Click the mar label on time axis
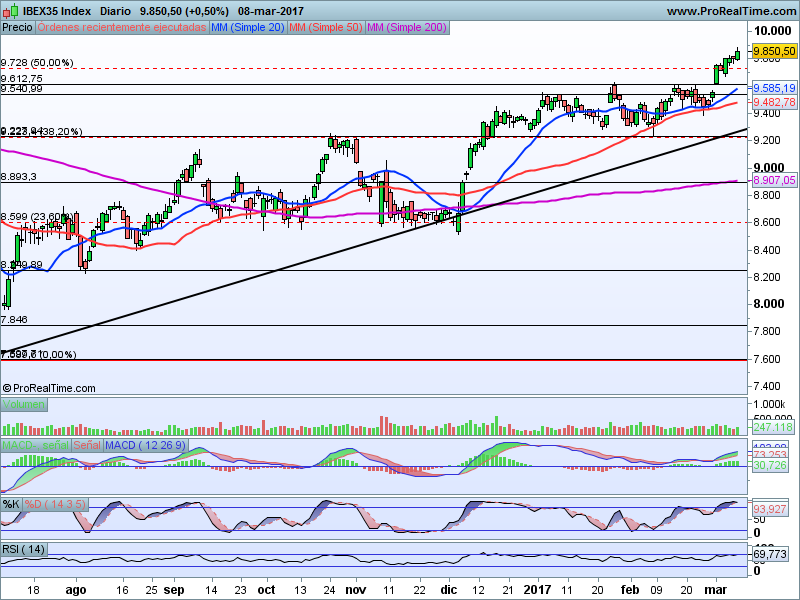 [715, 590]
